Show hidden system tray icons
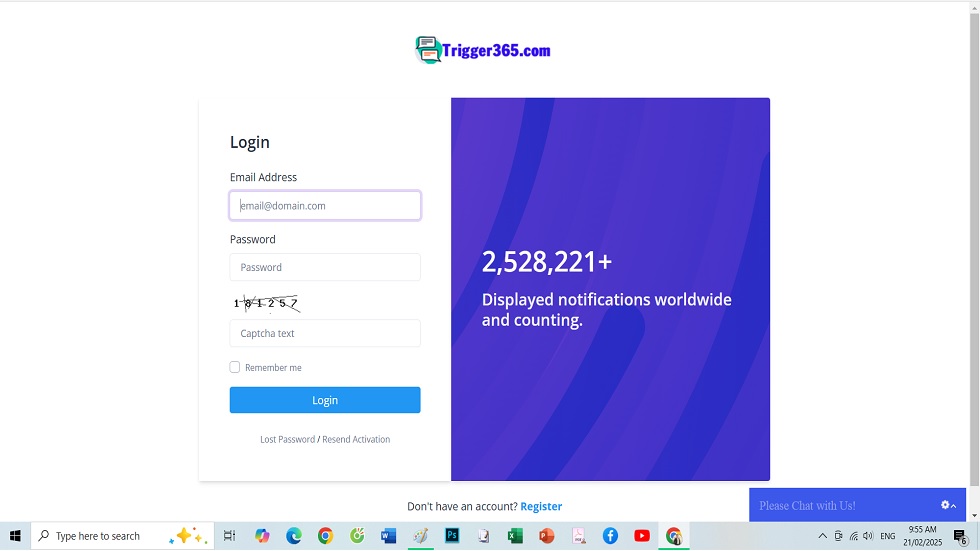 [822, 536]
